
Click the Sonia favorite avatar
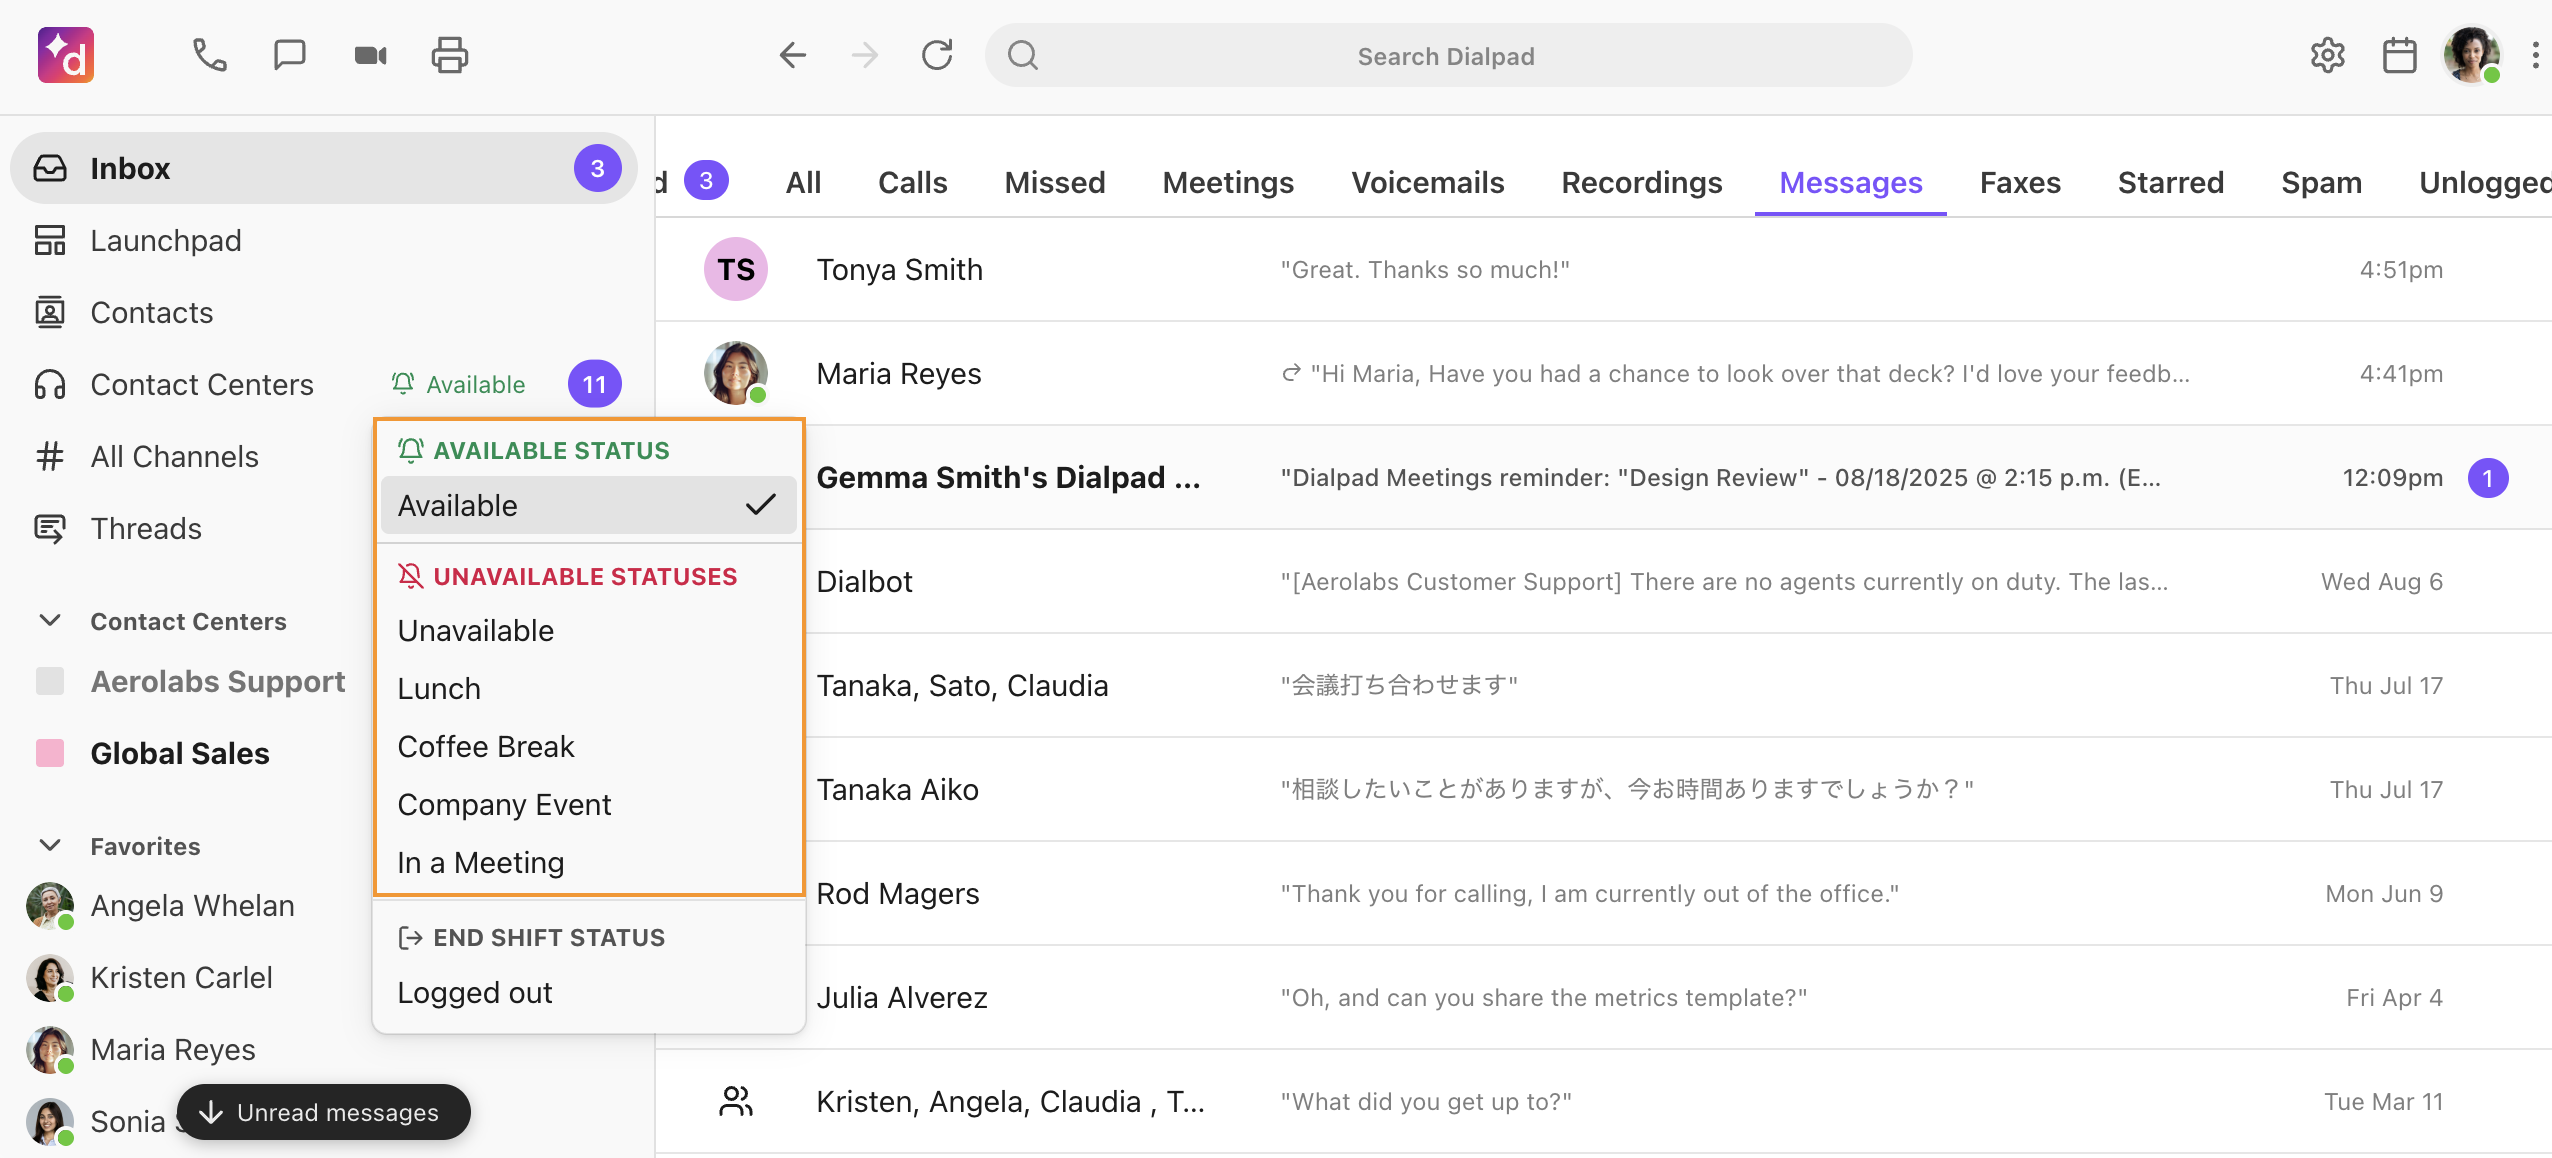(50, 1121)
